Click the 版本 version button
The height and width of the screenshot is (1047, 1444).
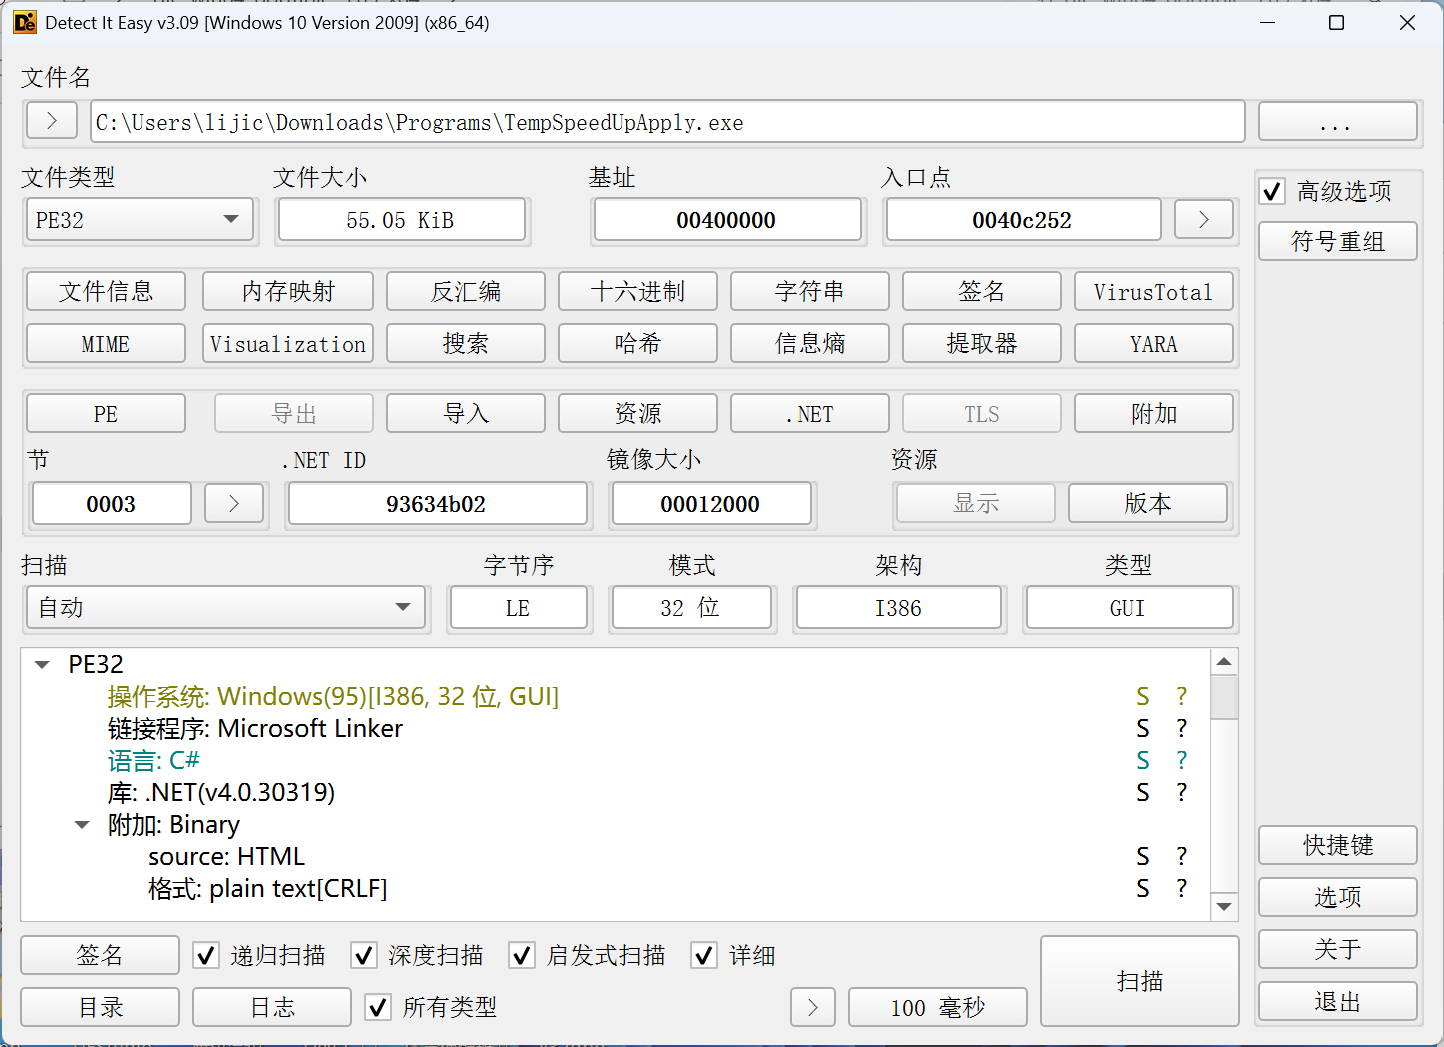1148,503
